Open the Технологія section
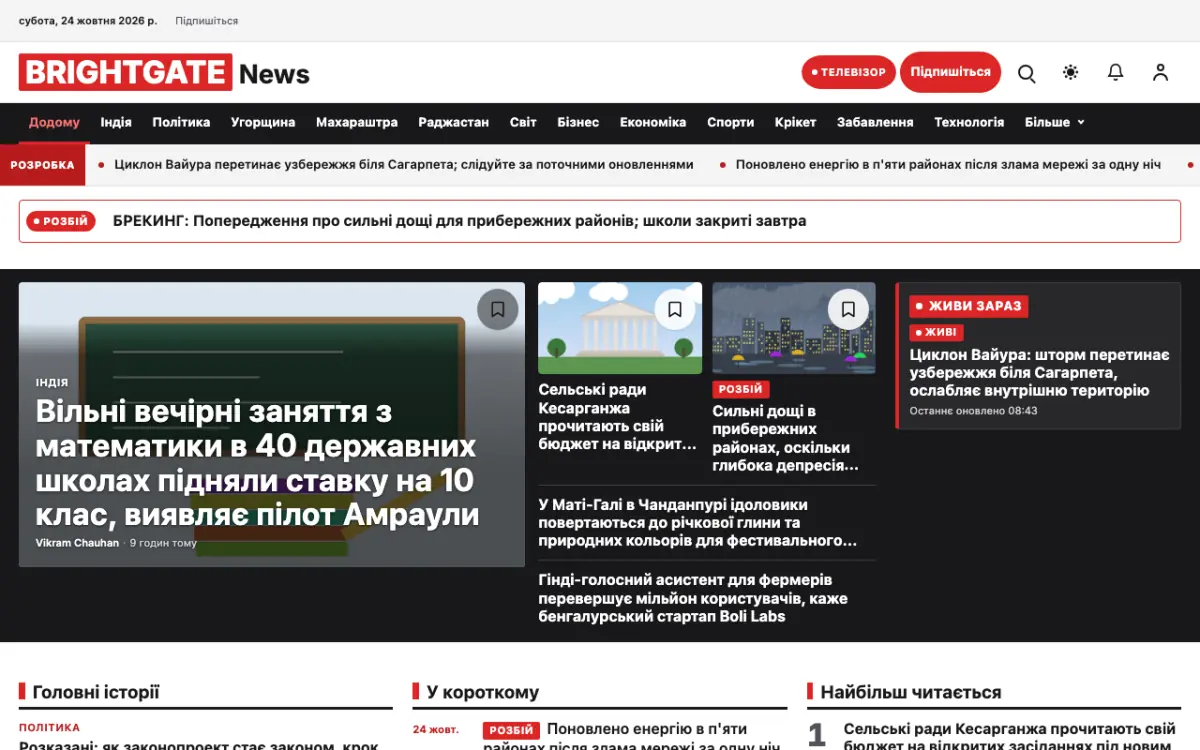Screen dimensions: 1200x750 coord(969,122)
